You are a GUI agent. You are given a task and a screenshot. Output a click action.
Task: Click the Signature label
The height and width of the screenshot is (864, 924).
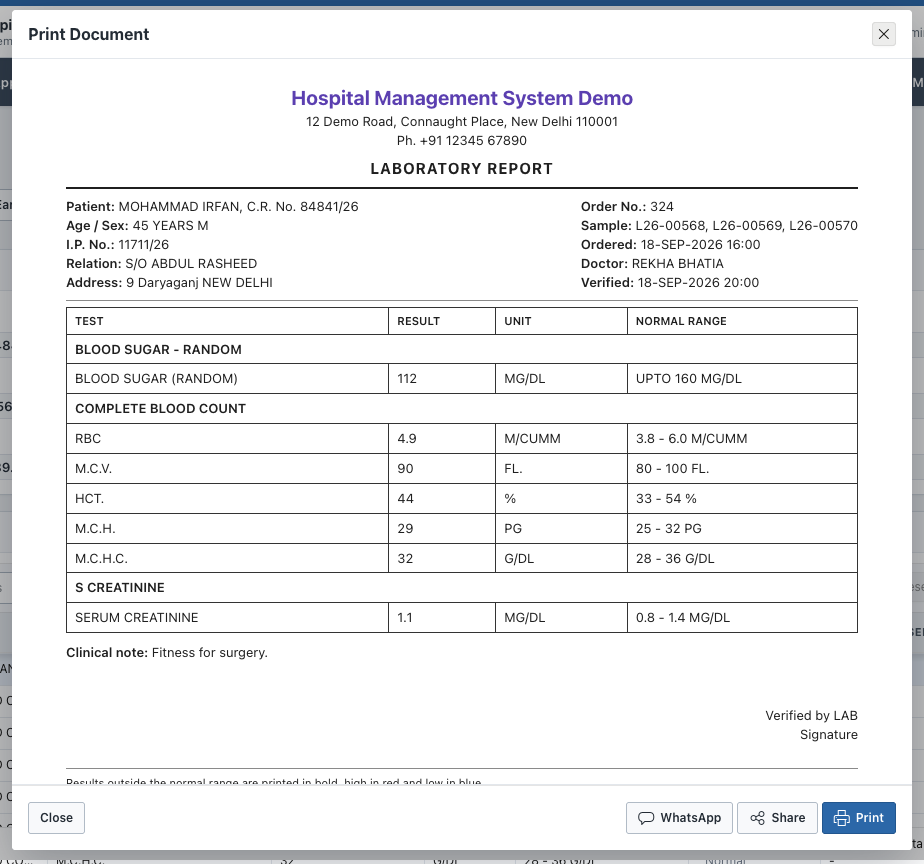point(829,734)
